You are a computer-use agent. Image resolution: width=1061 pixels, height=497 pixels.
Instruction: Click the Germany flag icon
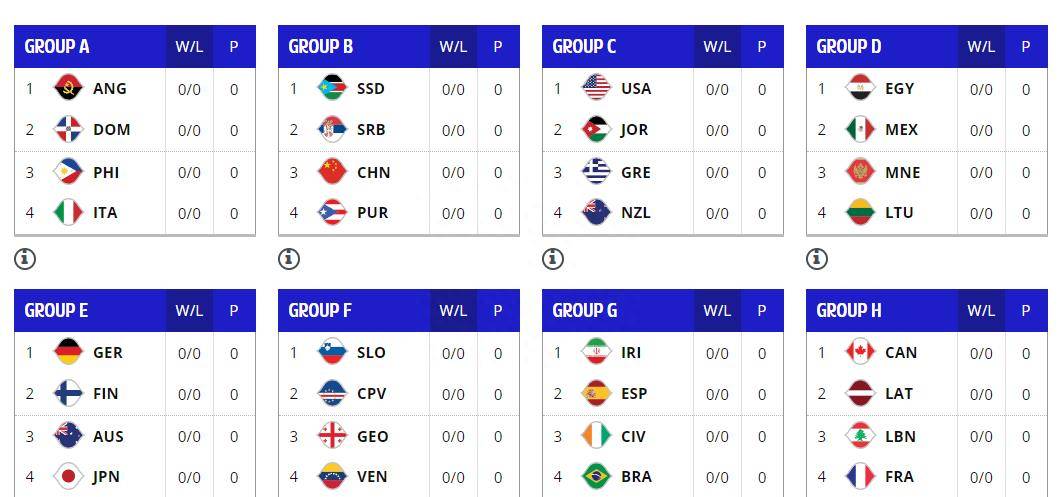click(x=68, y=352)
